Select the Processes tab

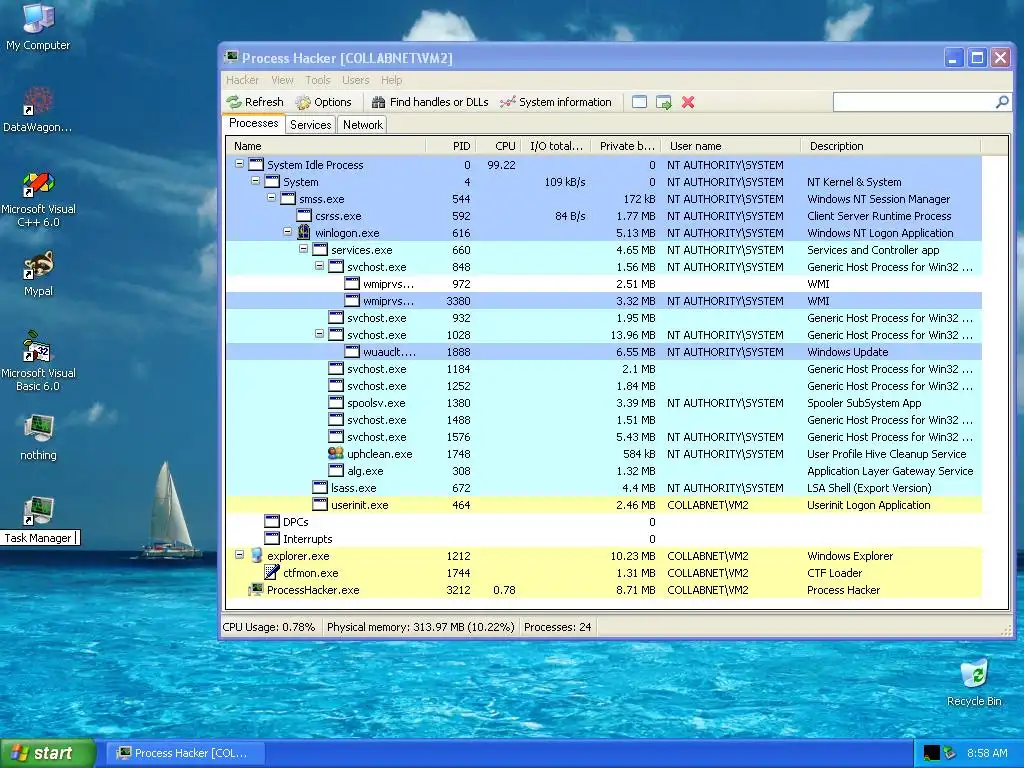[x=253, y=123]
